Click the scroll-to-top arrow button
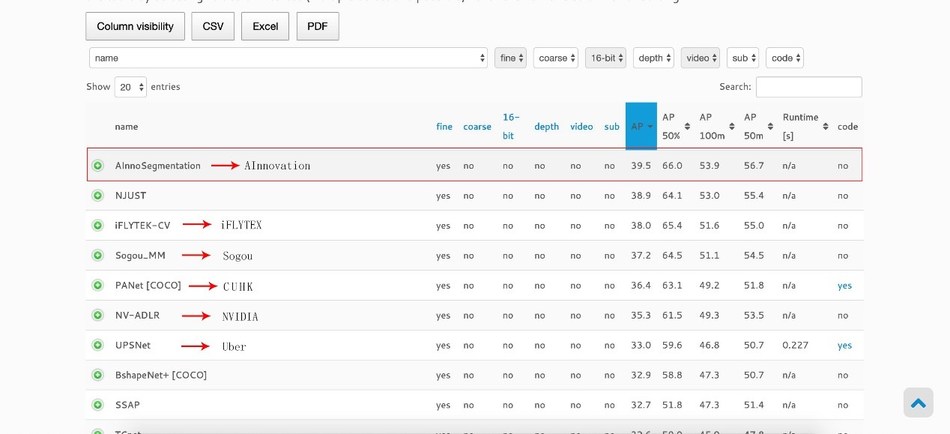 pyautogui.click(x=917, y=402)
